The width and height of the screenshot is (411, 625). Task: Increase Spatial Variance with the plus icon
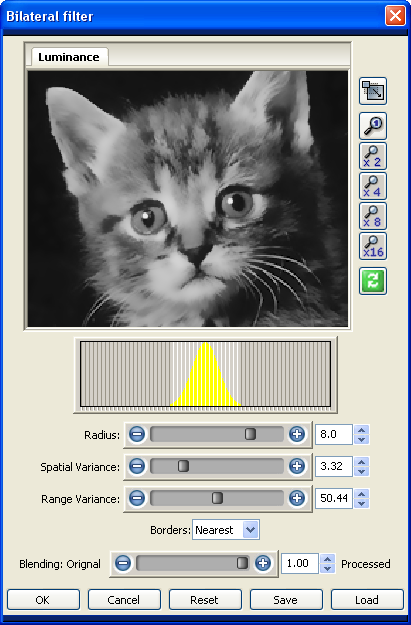click(x=297, y=466)
